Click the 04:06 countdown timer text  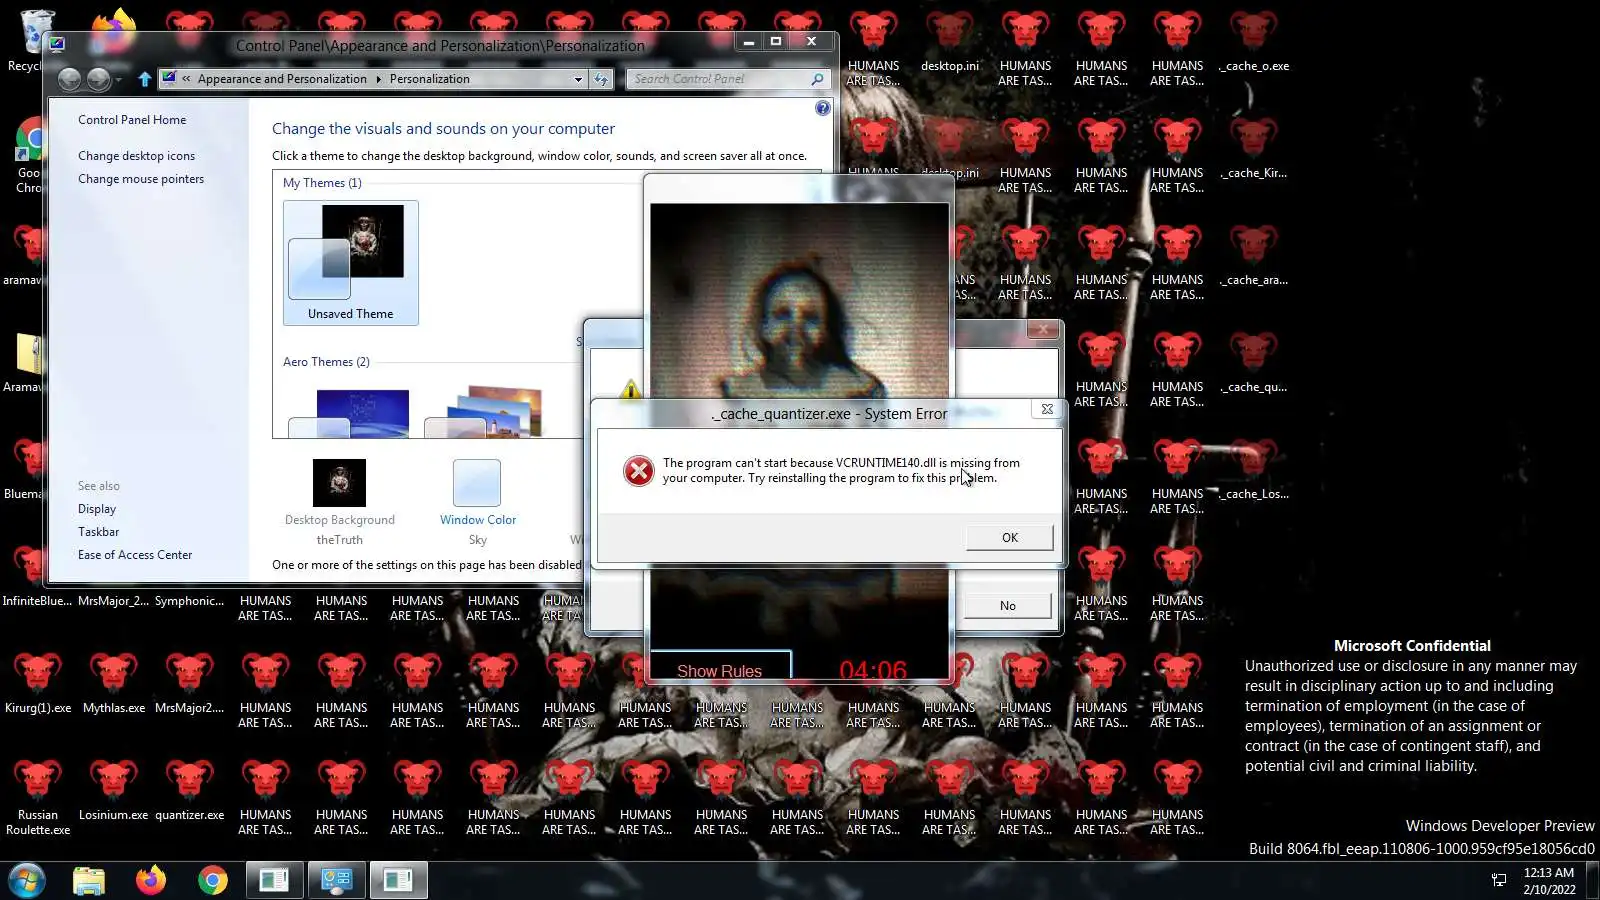pos(873,670)
